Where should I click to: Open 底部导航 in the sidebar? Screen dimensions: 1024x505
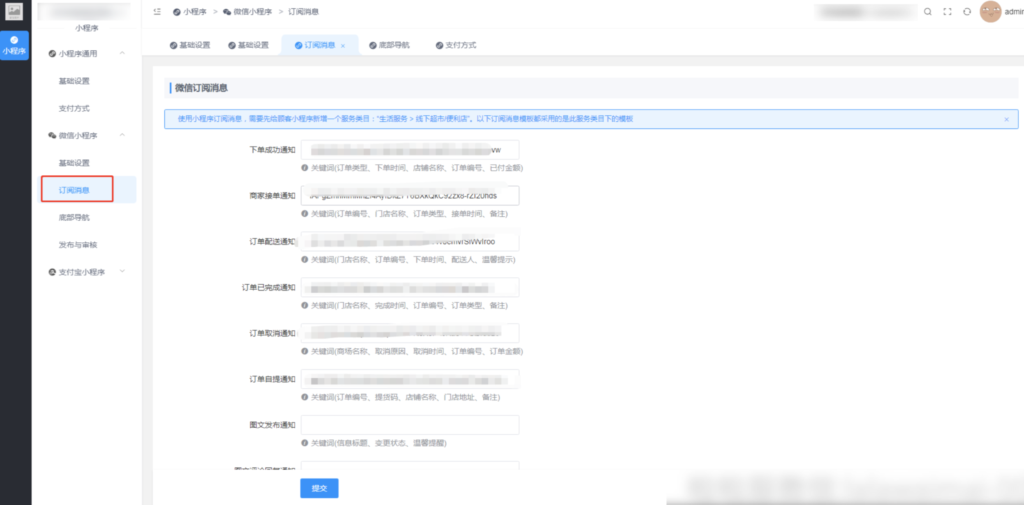(74, 218)
